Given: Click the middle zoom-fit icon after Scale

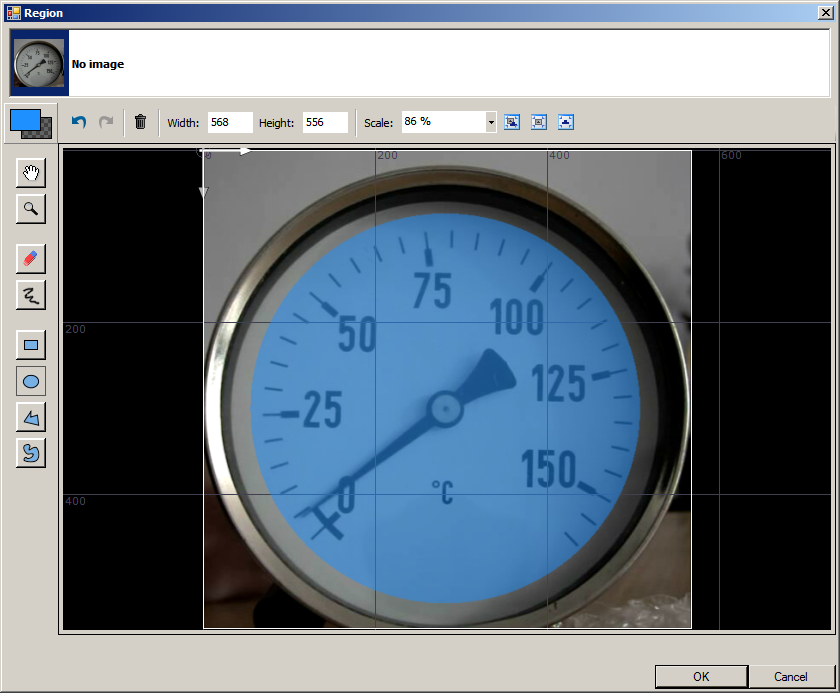Looking at the screenshot, I should [539, 122].
